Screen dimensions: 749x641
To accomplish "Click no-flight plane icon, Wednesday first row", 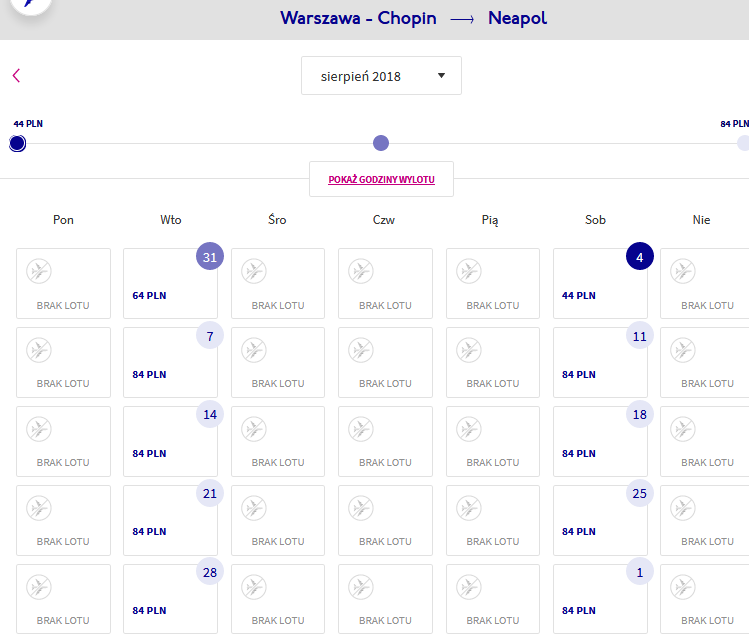I will coord(254,271).
